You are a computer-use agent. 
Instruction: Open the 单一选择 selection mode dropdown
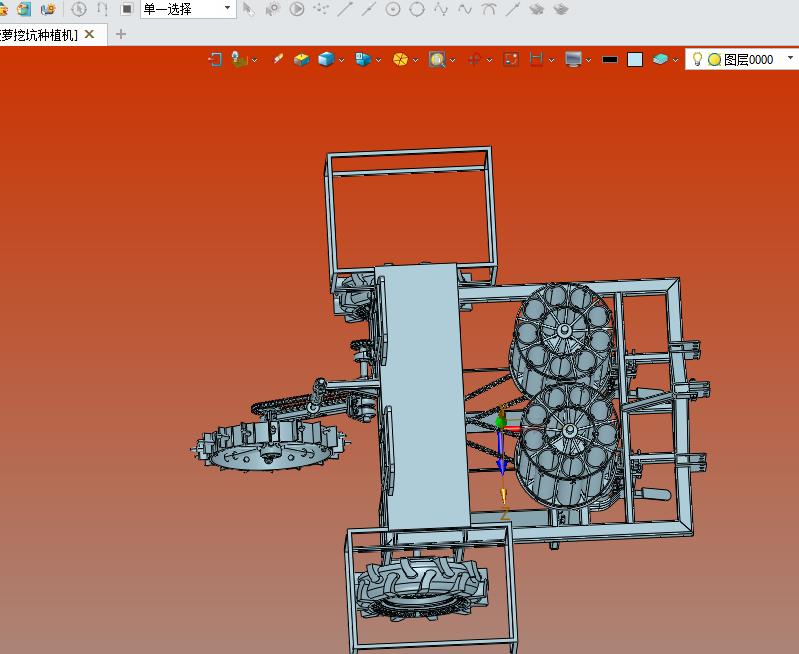click(x=188, y=9)
